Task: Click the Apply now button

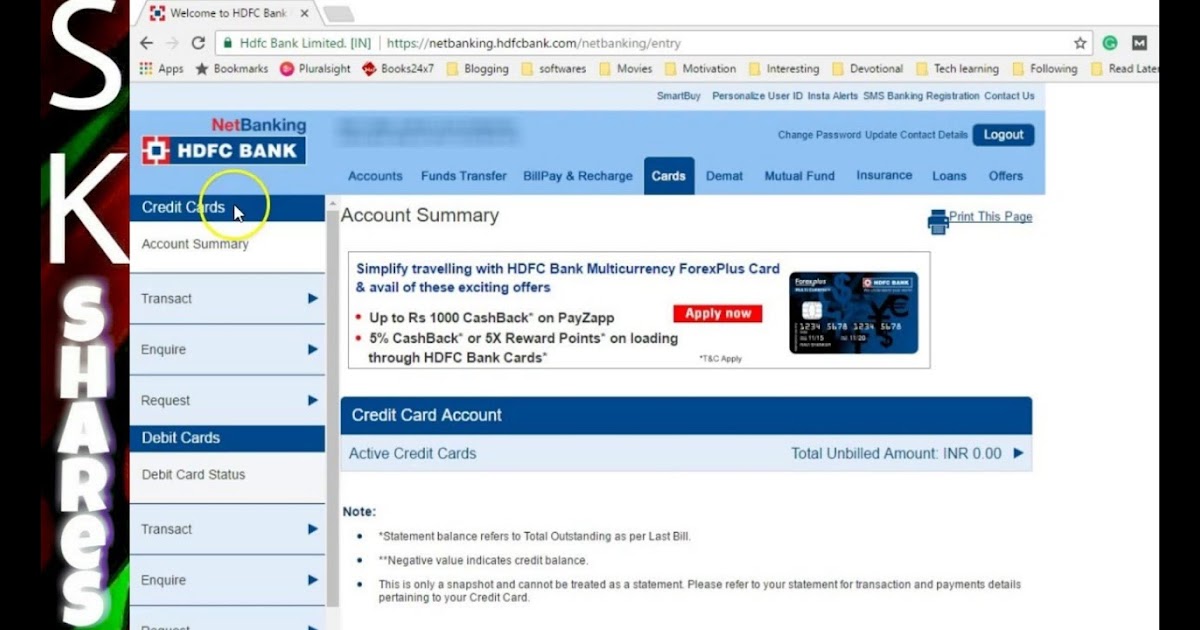Action: pos(718,313)
